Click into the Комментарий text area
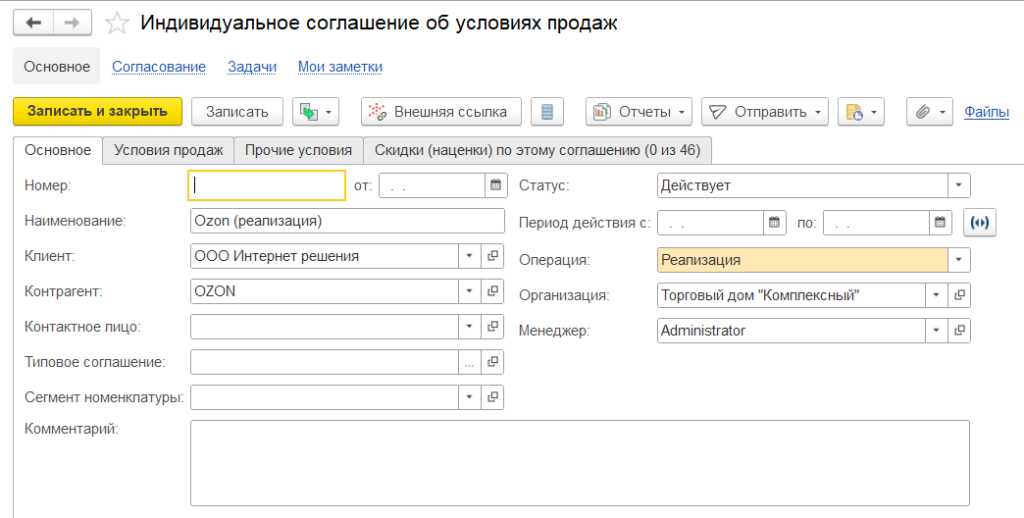 [578, 462]
